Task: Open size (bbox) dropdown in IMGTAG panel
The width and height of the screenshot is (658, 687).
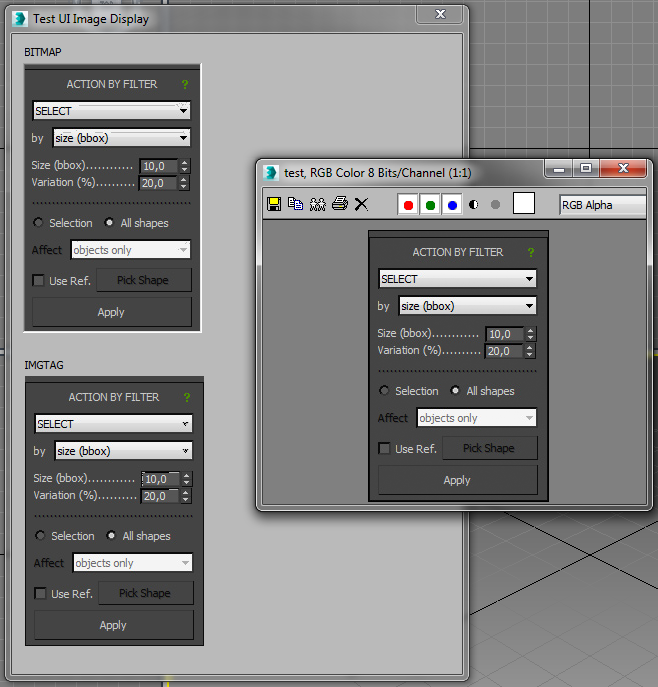Action: [124, 451]
